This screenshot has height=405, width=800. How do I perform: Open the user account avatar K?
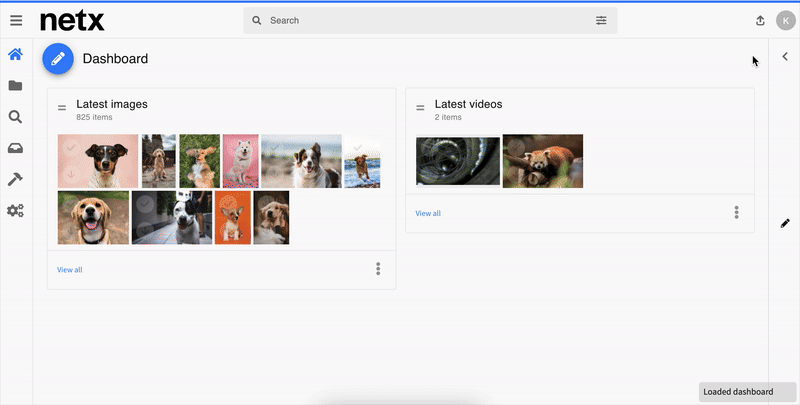point(785,20)
